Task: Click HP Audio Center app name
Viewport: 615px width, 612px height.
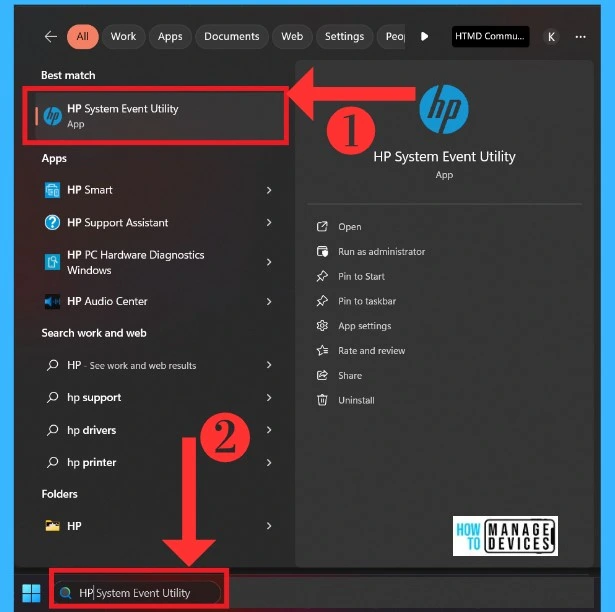Action: pos(107,301)
